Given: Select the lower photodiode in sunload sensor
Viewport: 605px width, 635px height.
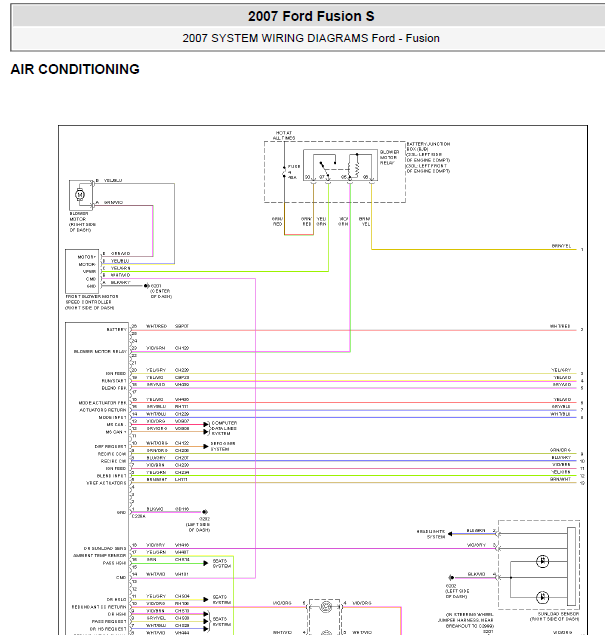Looking at the screenshot, I should 542,597.
